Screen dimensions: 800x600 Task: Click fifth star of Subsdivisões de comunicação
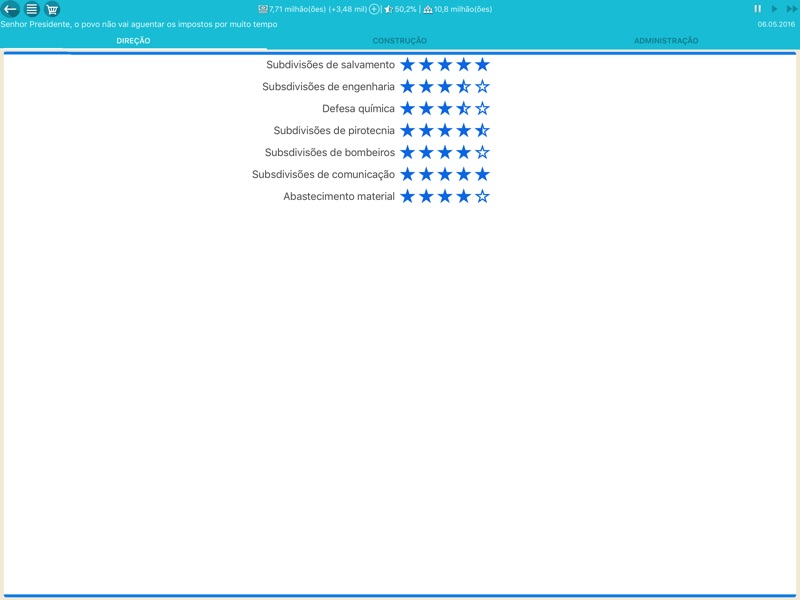(x=482, y=174)
